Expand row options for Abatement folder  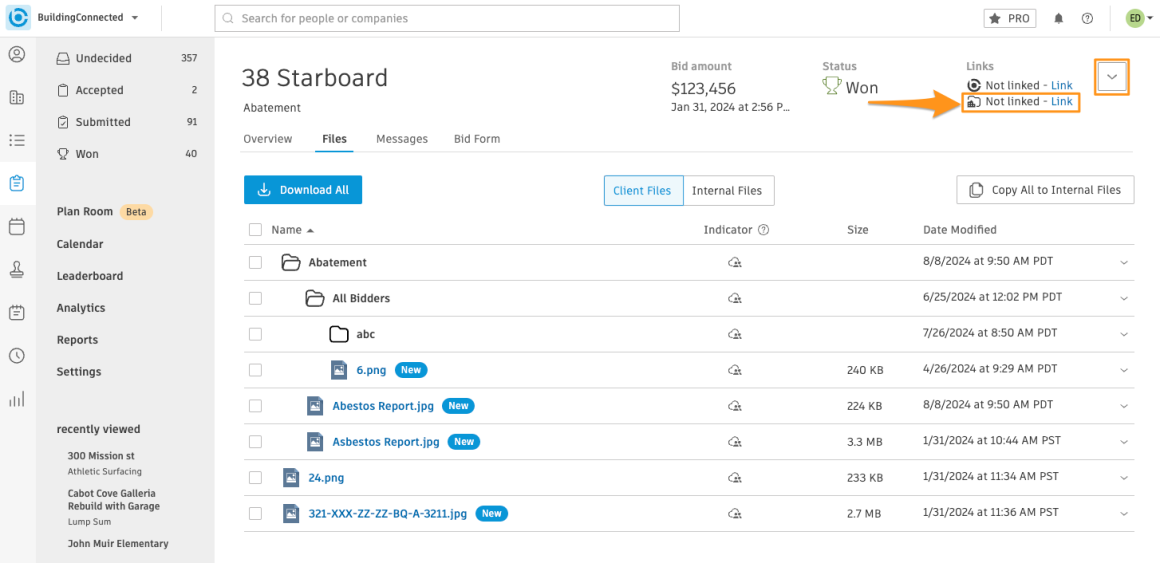click(1124, 263)
